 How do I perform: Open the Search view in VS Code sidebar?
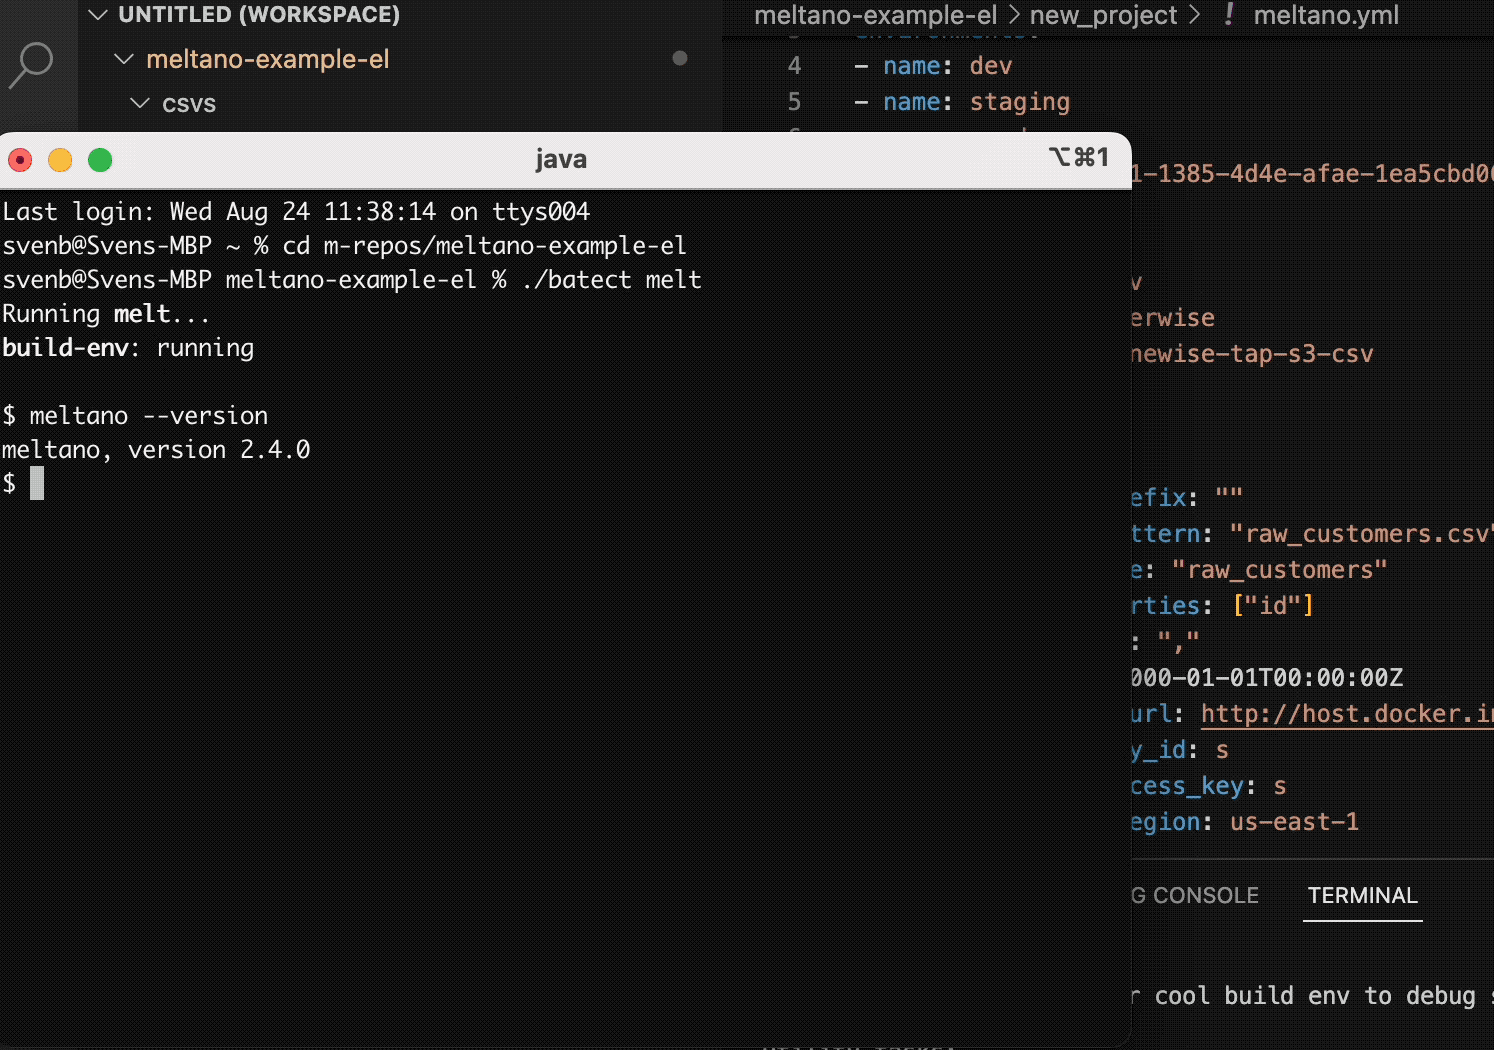pos(31,64)
